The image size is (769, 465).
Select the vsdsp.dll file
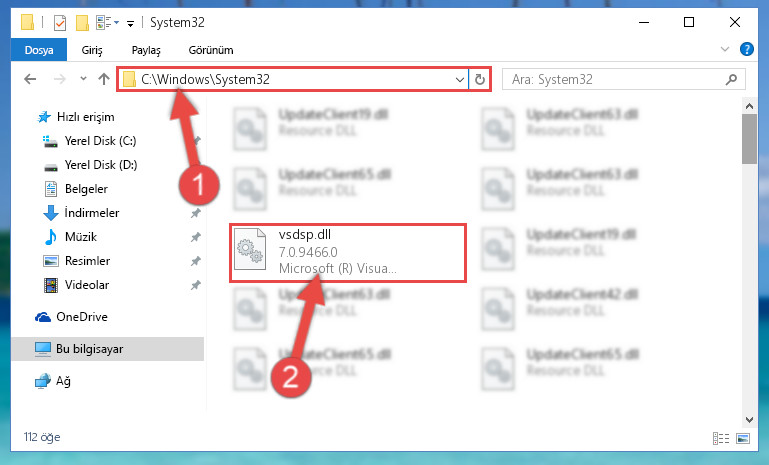click(348, 253)
